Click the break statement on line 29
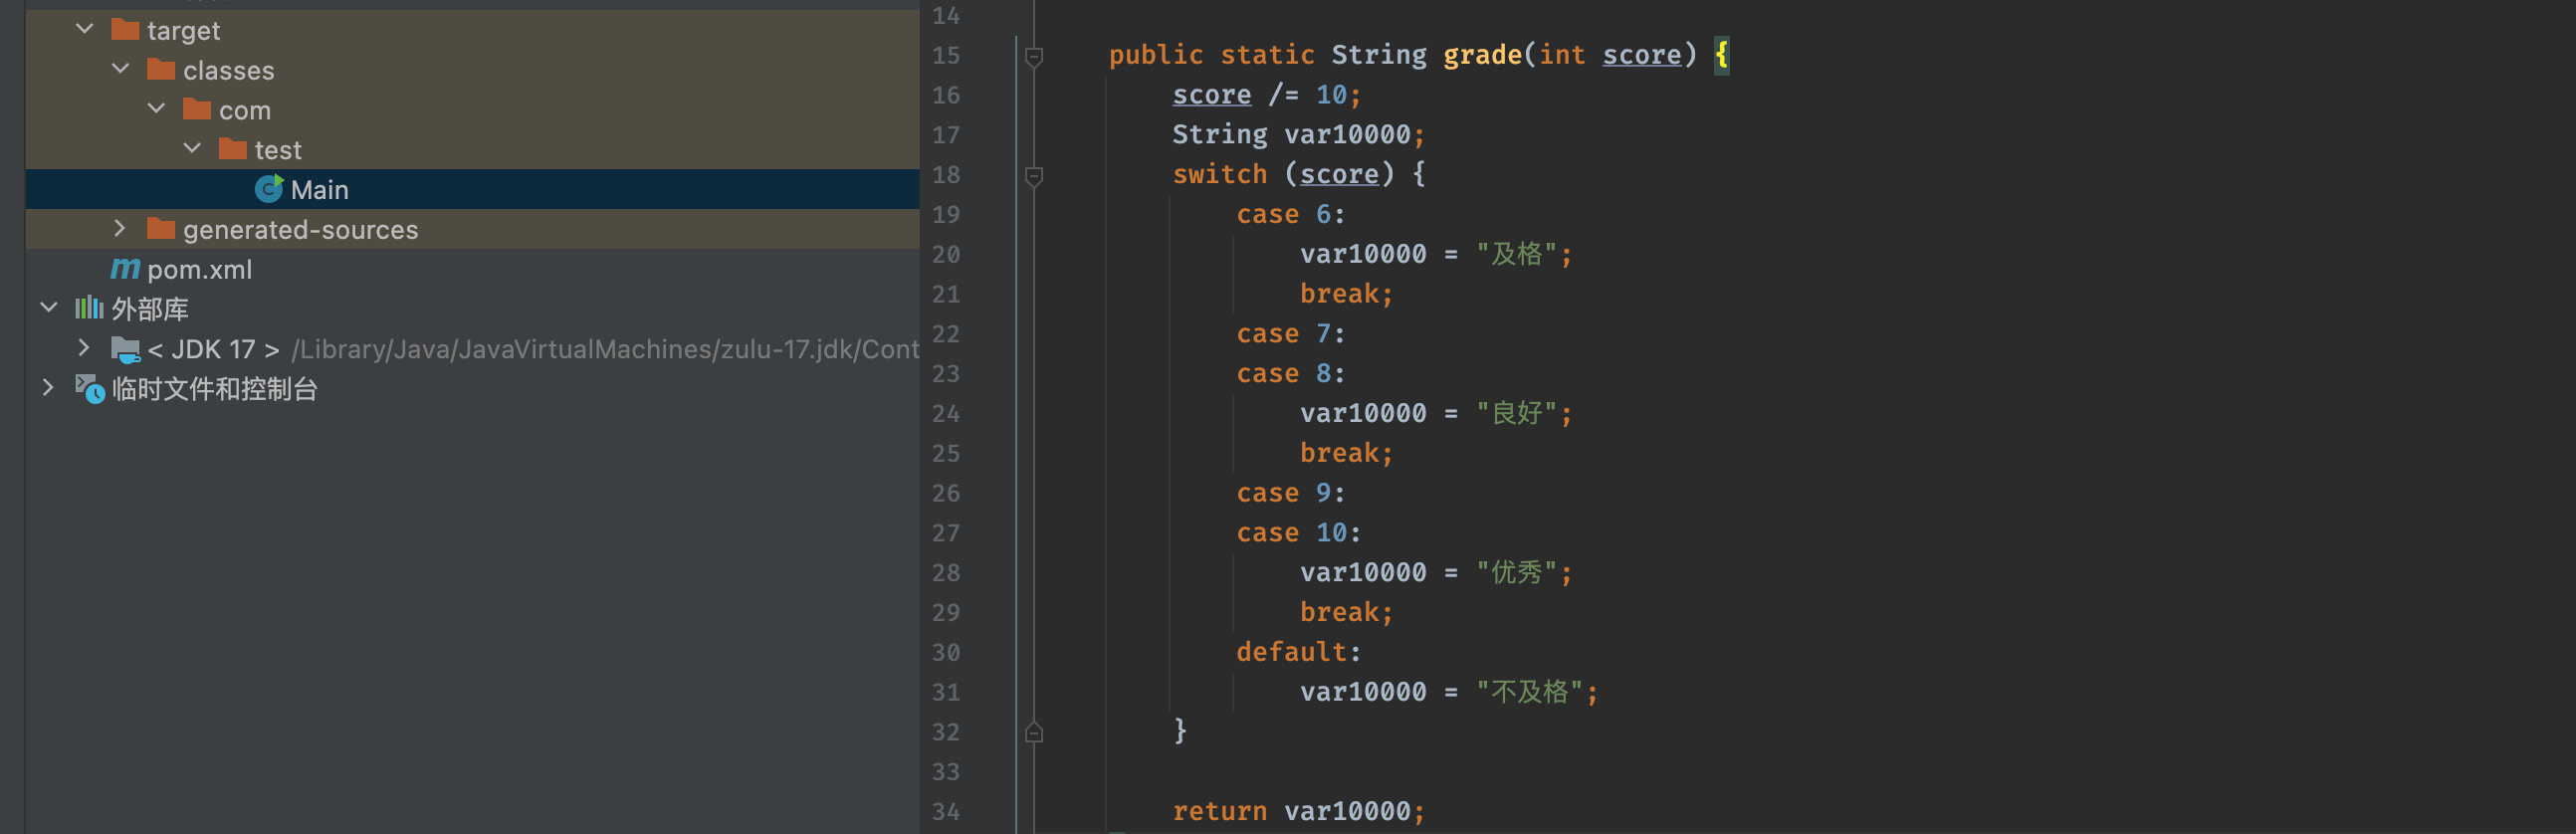This screenshot has width=2576, height=834. point(1346,612)
